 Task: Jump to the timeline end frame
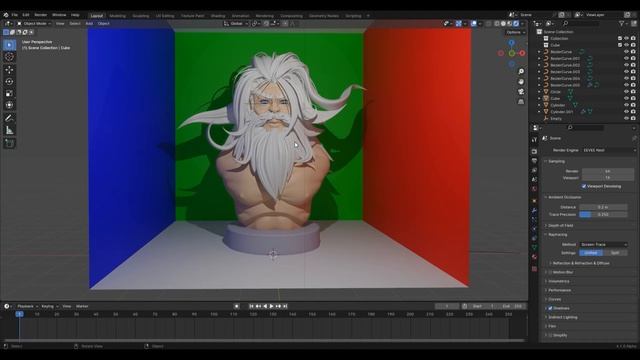(285, 306)
